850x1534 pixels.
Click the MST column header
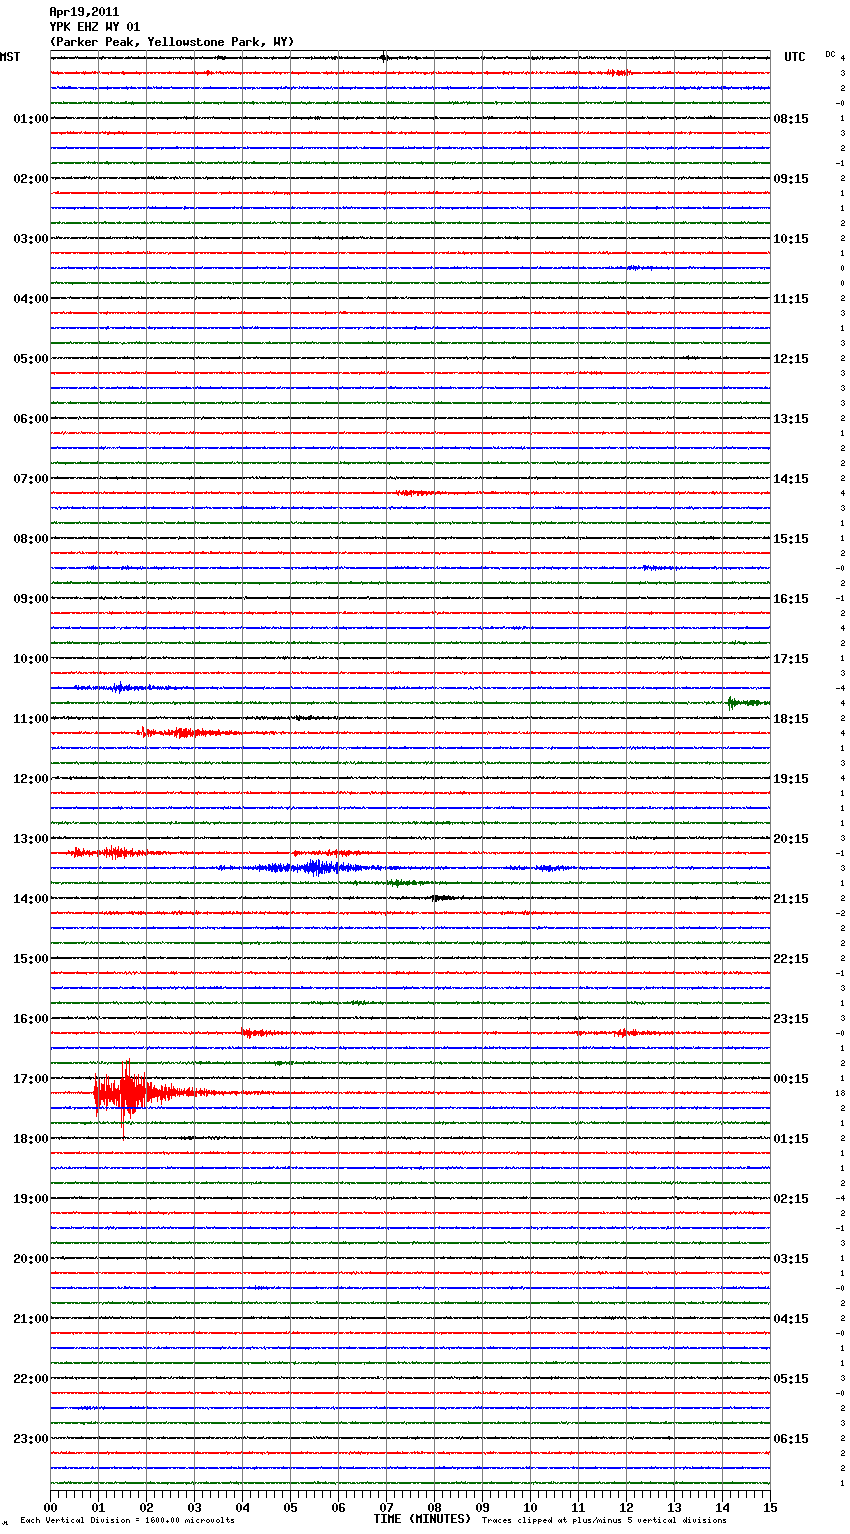pos(10,57)
